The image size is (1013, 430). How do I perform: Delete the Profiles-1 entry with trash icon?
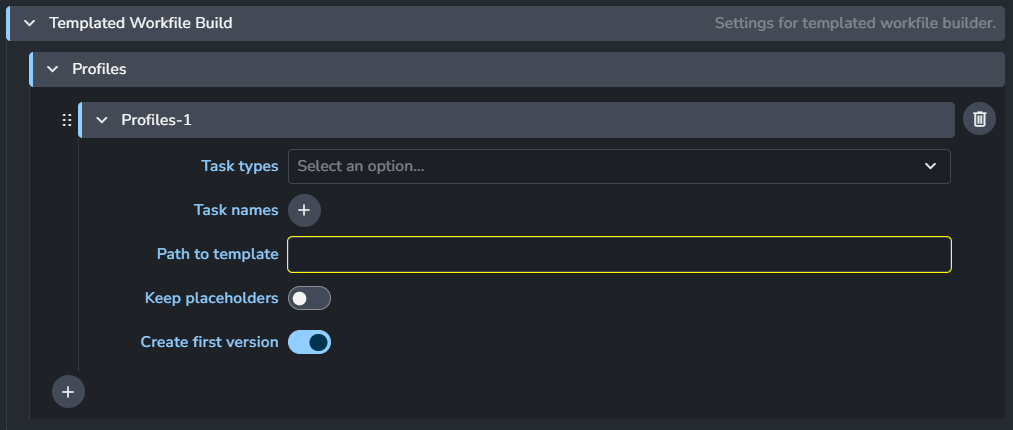(980, 120)
